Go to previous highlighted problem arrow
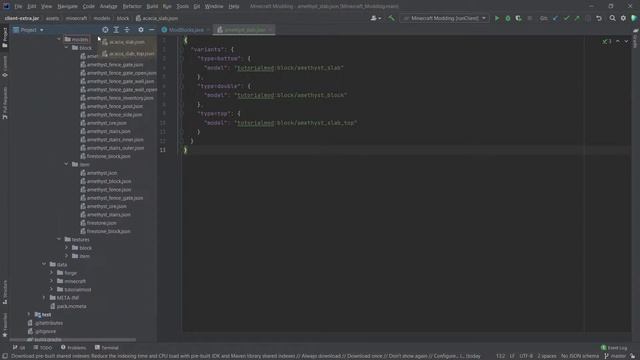640x360 pixels. coord(618,41)
